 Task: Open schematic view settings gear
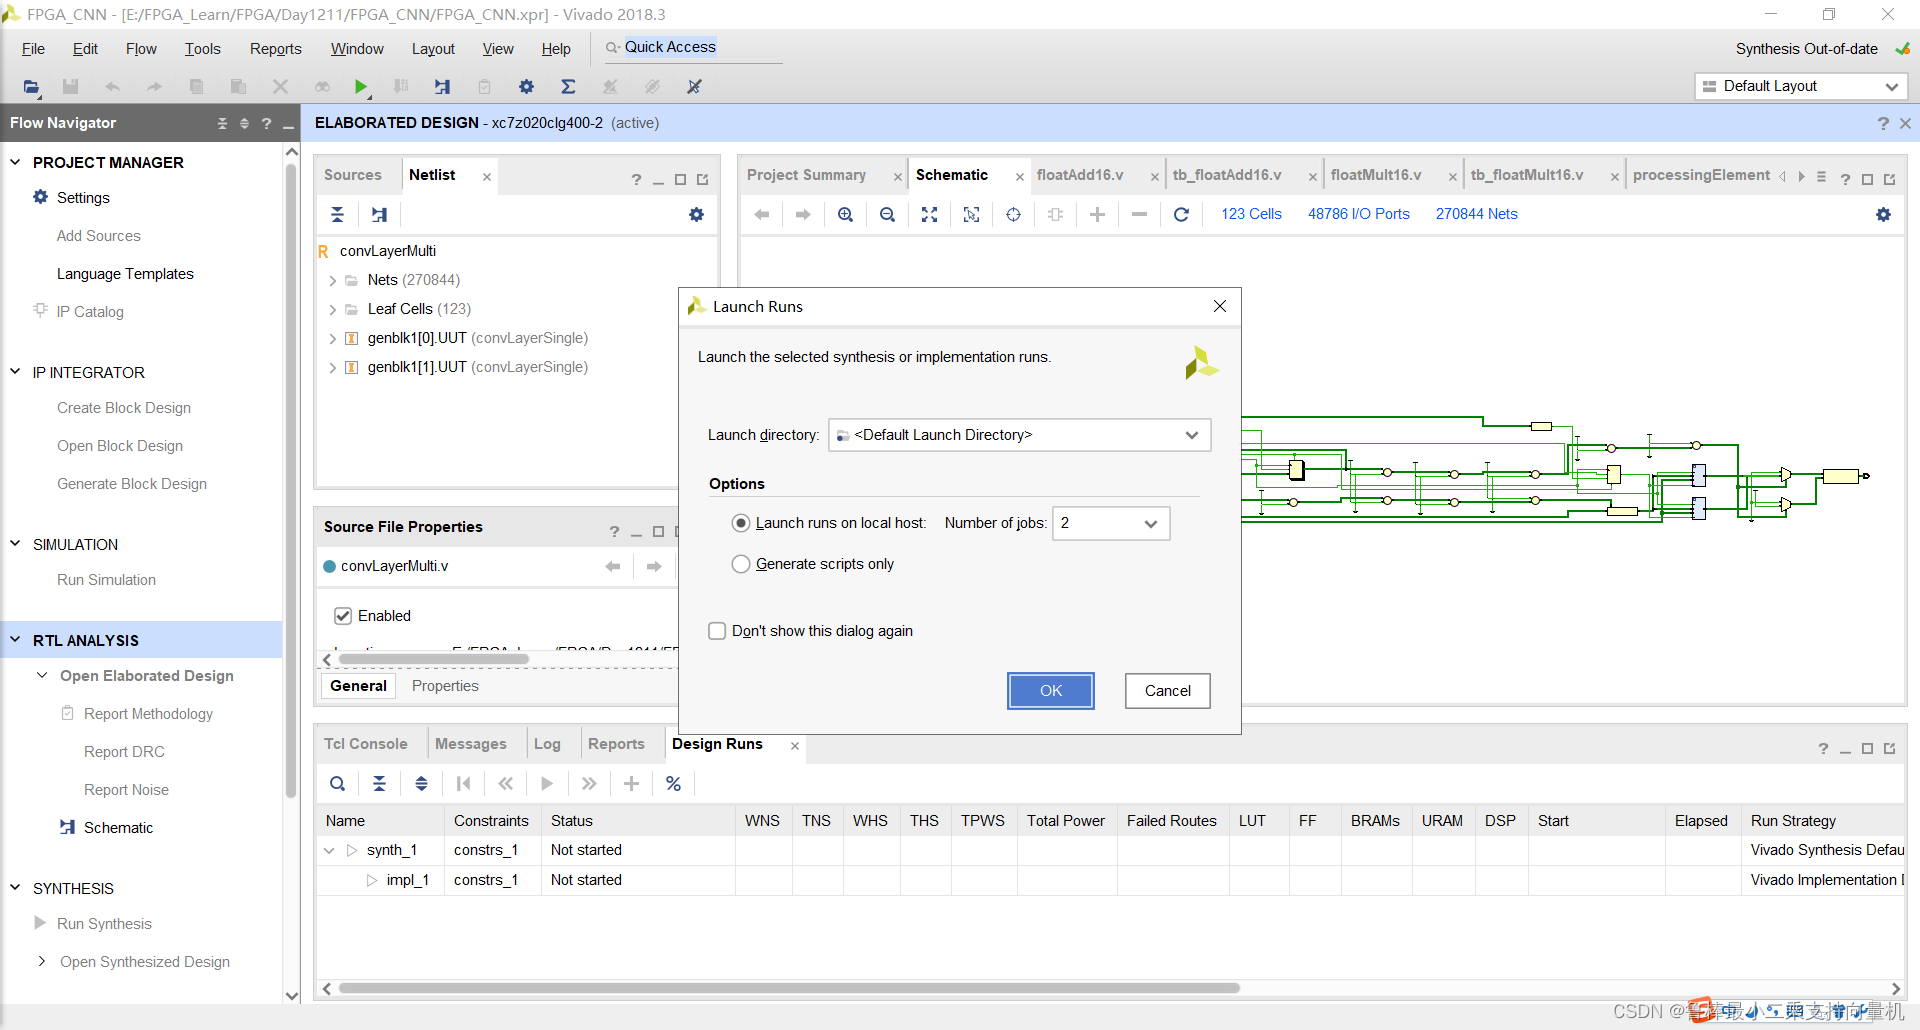tap(1883, 214)
